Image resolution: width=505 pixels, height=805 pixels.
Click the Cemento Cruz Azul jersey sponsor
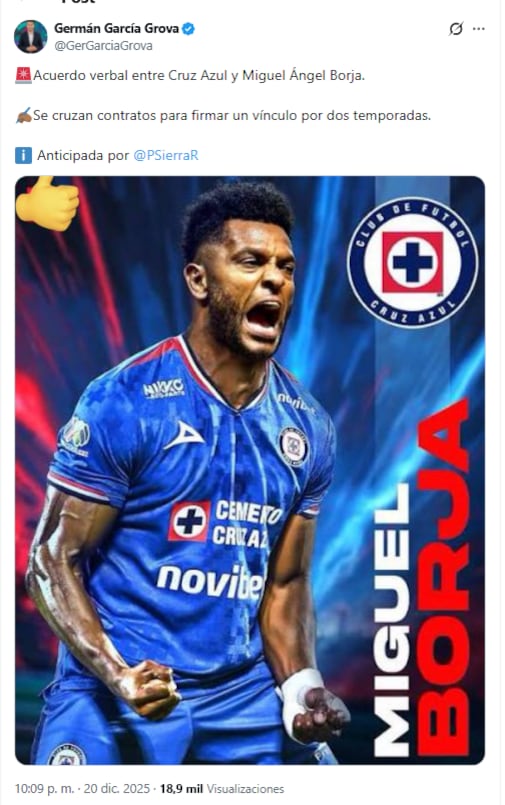(226, 522)
